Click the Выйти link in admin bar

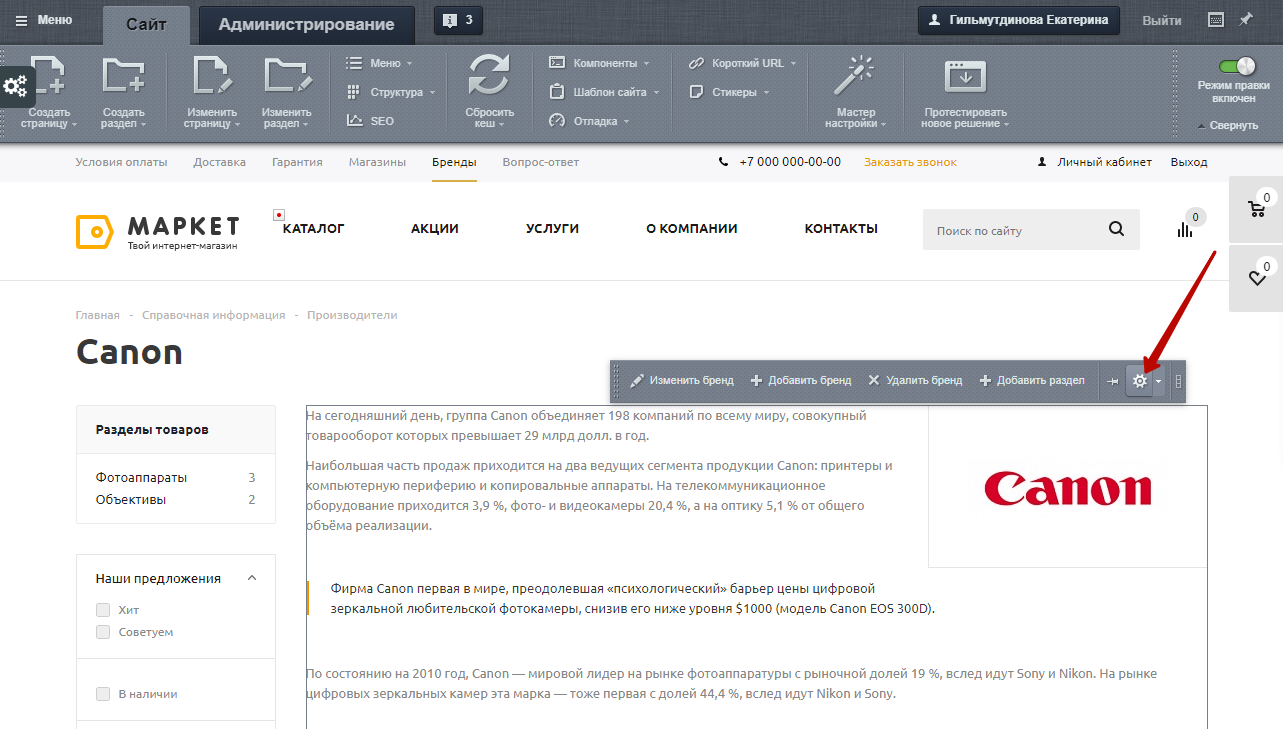point(1161,20)
